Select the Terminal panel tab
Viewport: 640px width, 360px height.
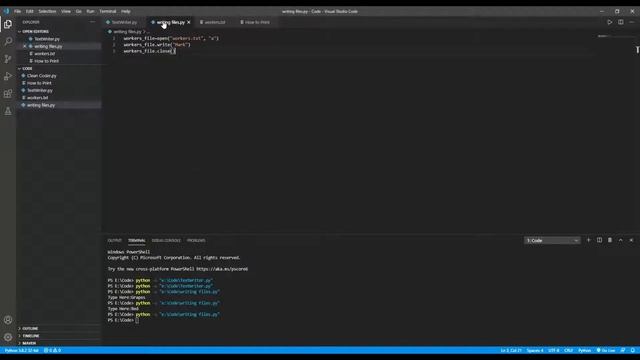[136, 240]
